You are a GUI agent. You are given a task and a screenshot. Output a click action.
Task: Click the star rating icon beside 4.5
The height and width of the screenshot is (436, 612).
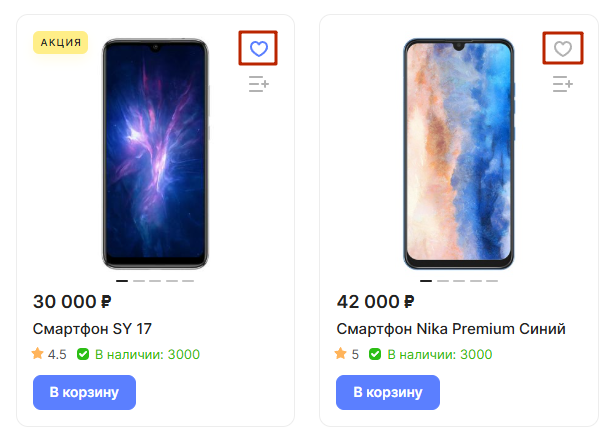(38, 354)
